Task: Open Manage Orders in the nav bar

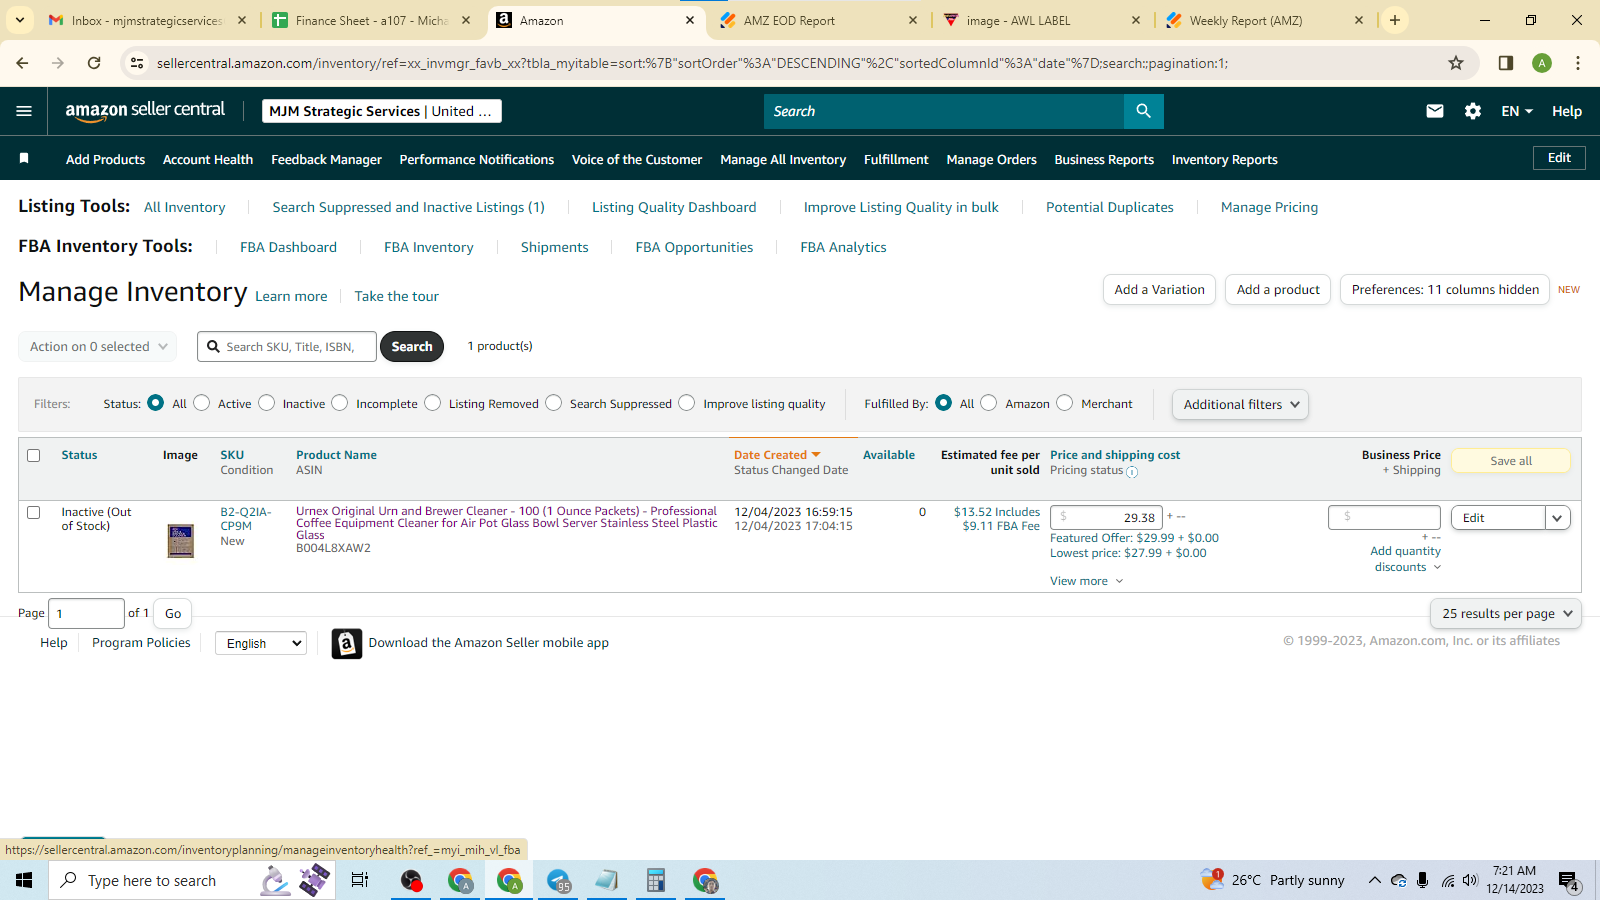Action: click(991, 159)
